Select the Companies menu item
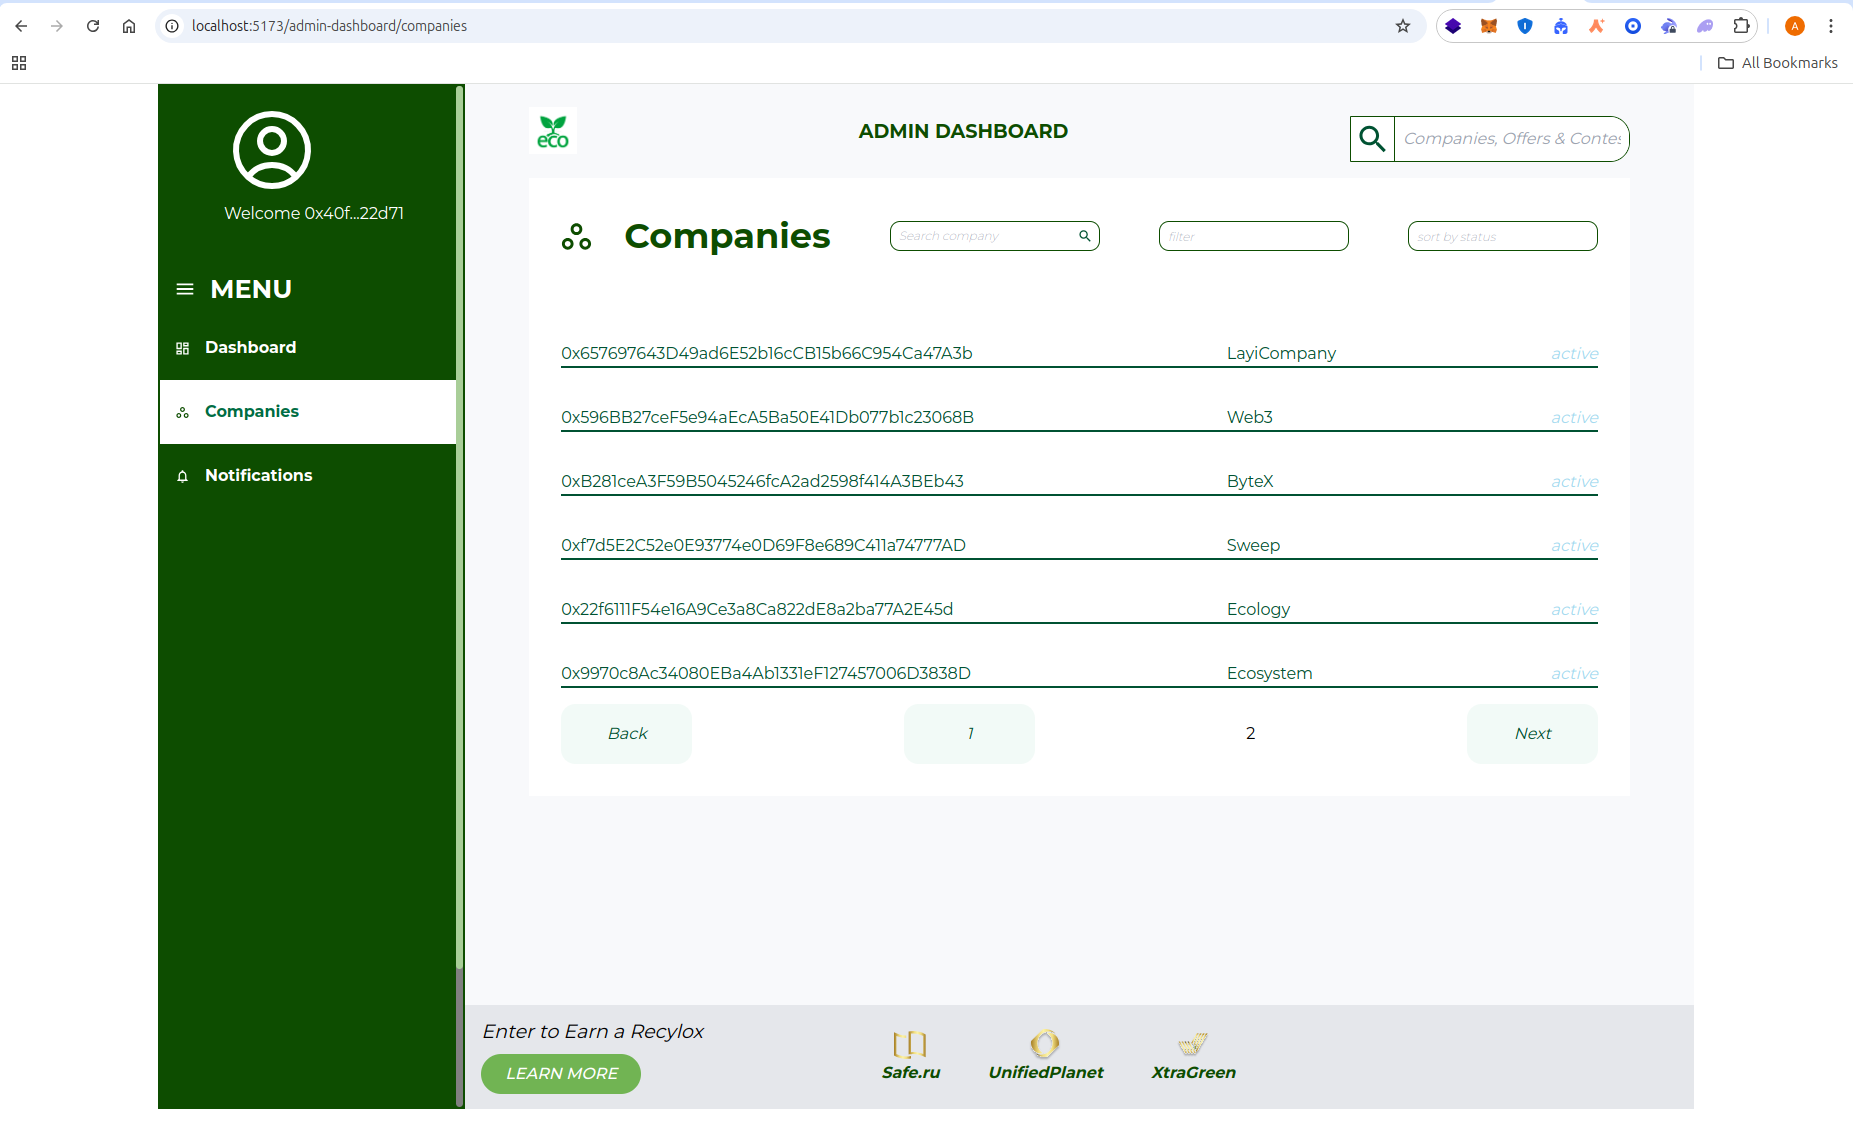Screen dimensions: 1853x1130 [x=308, y=412]
